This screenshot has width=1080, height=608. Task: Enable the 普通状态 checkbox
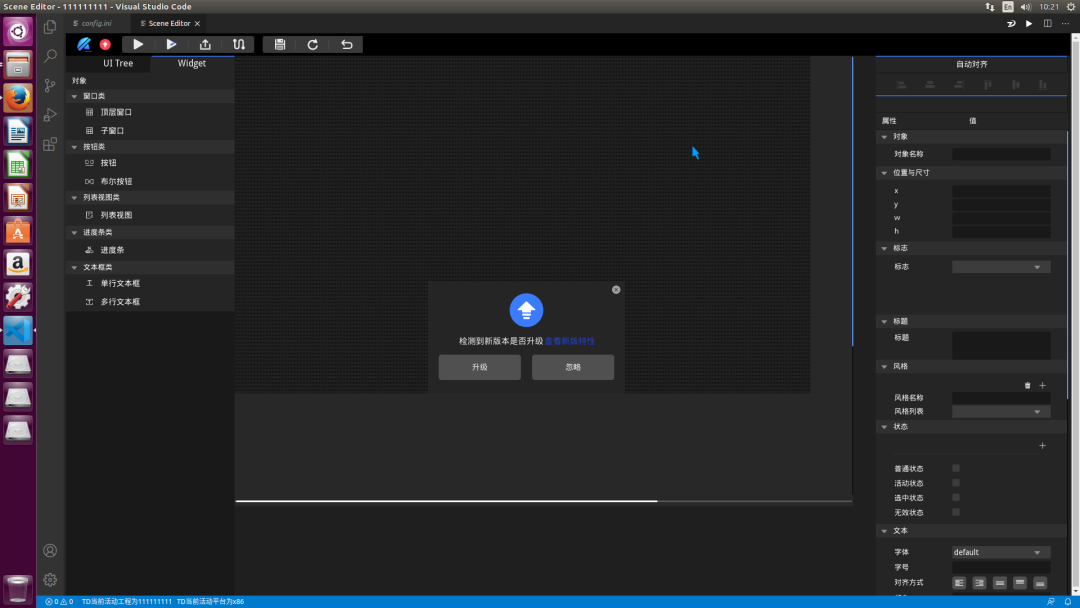(956, 468)
